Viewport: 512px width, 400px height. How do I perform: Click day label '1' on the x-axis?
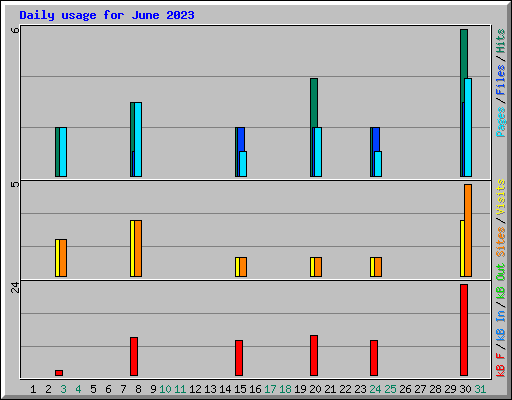(x=33, y=389)
